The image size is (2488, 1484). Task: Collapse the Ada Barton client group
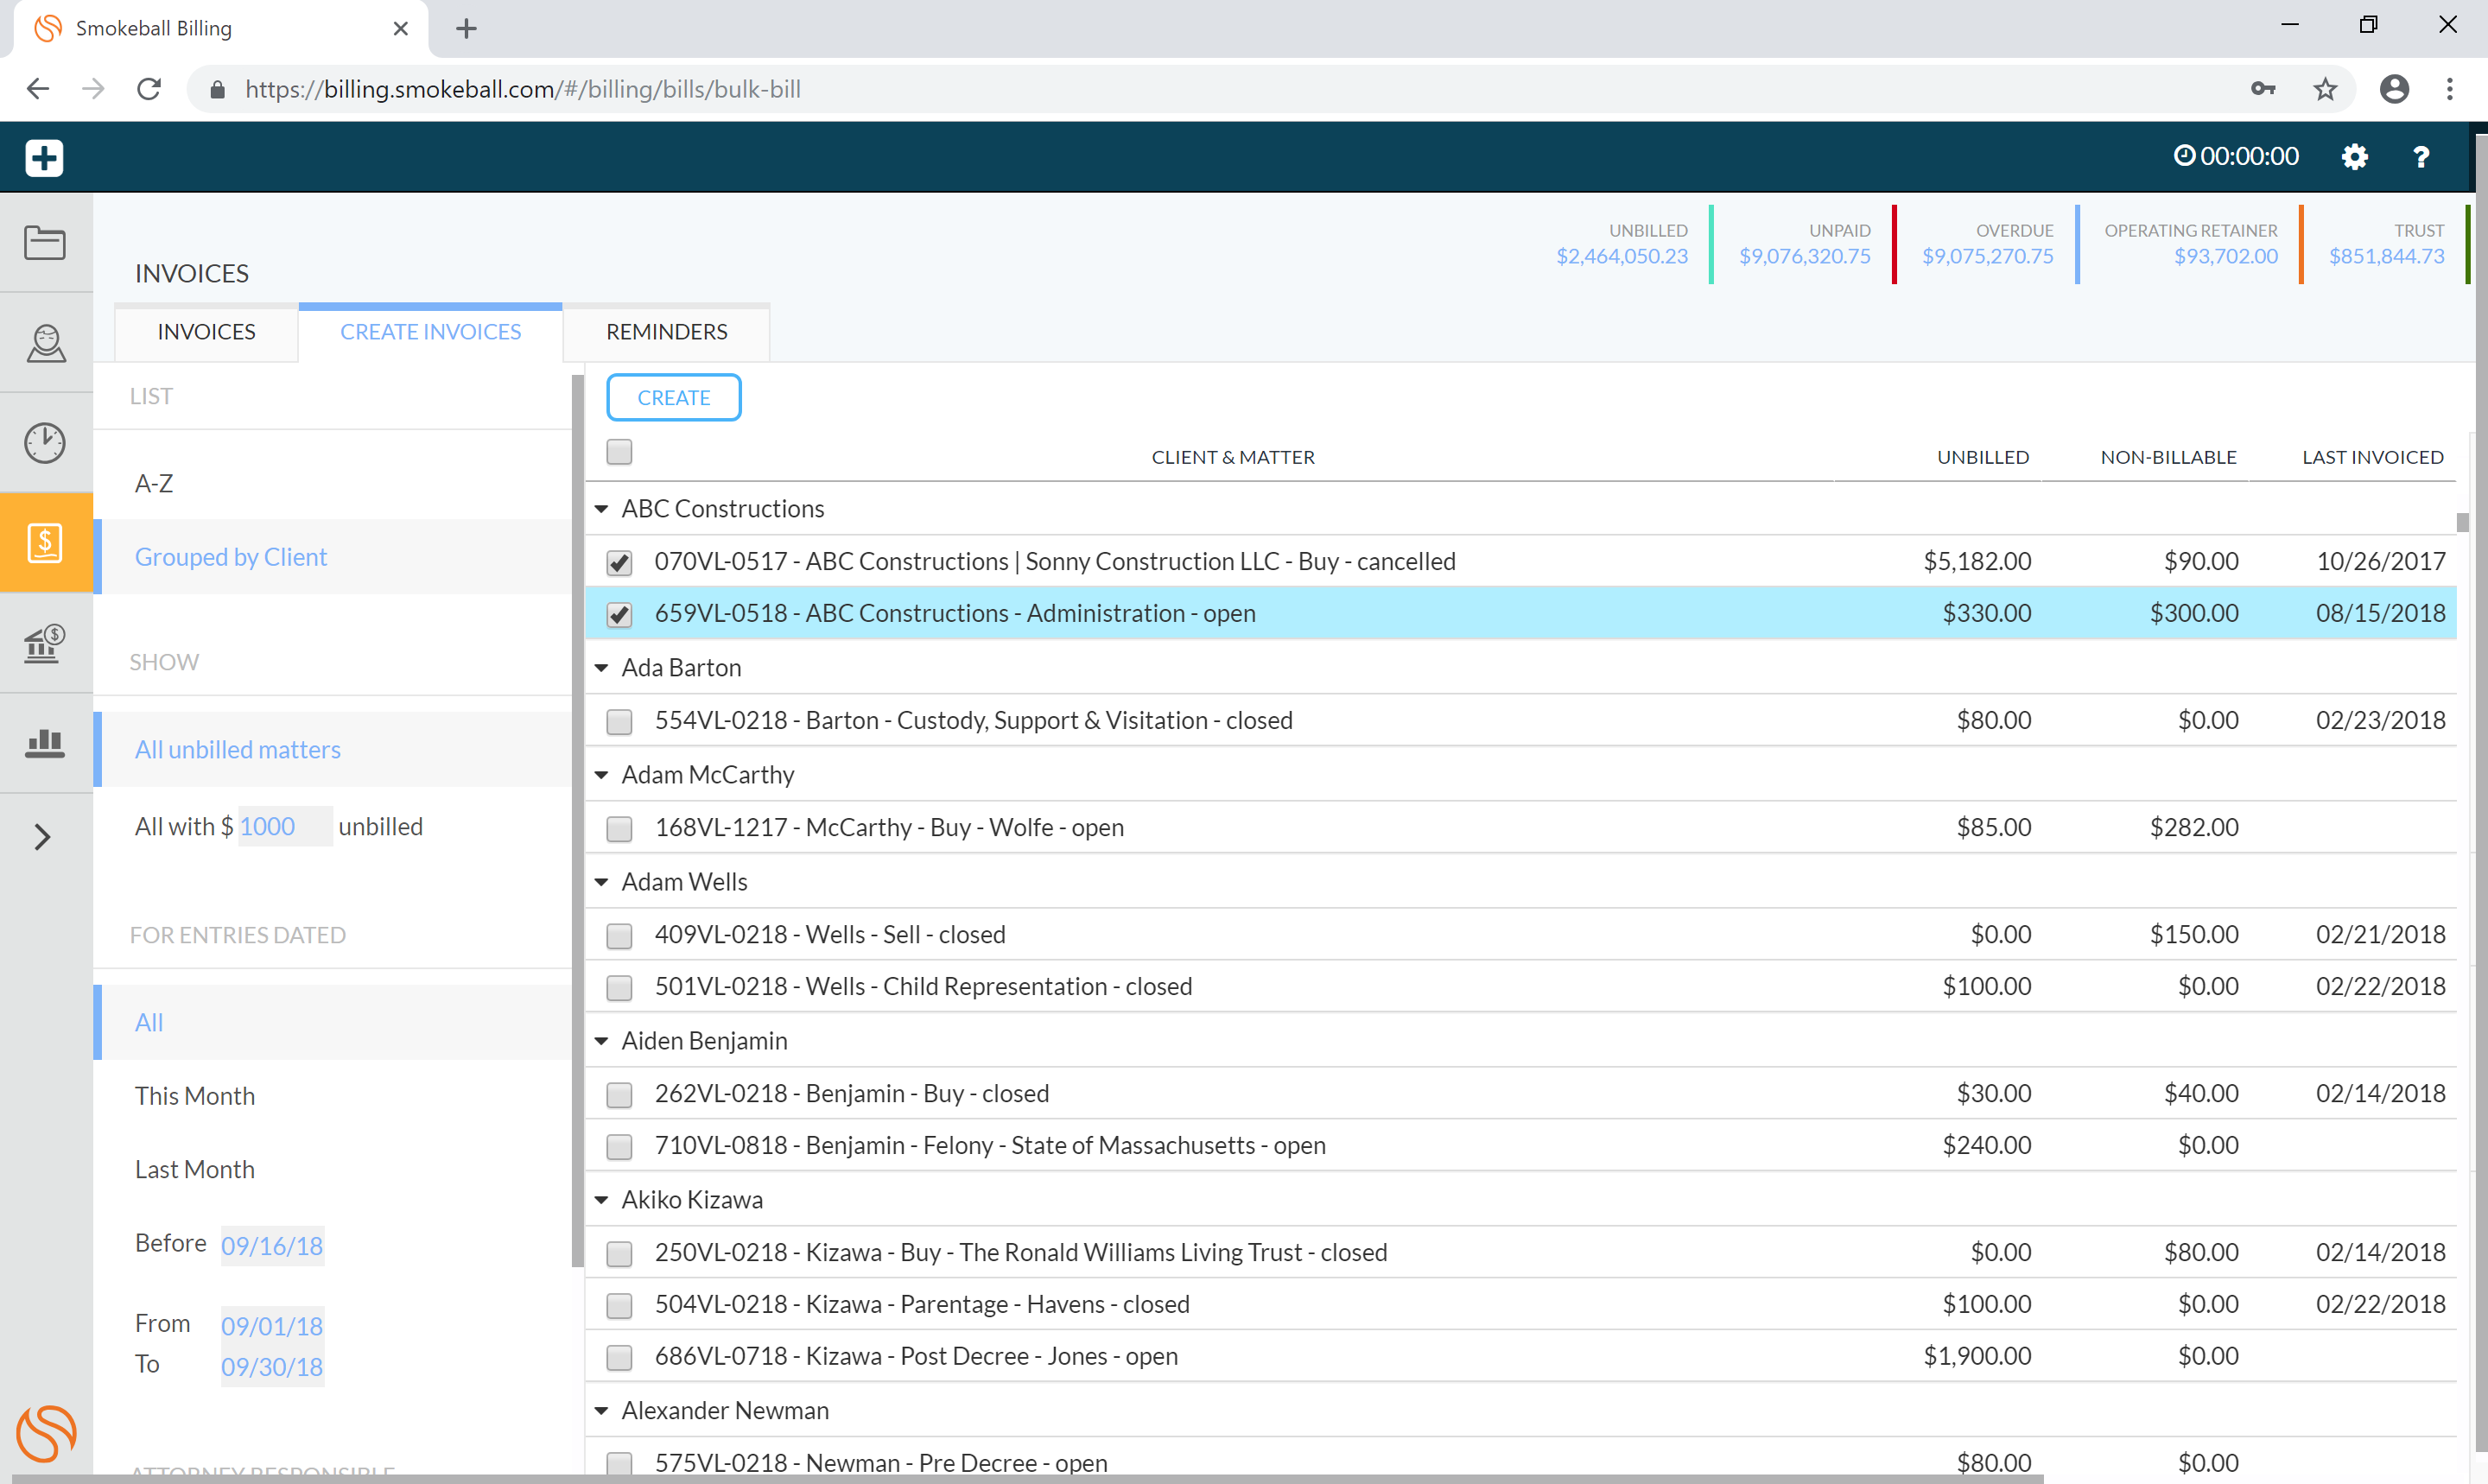click(x=601, y=668)
